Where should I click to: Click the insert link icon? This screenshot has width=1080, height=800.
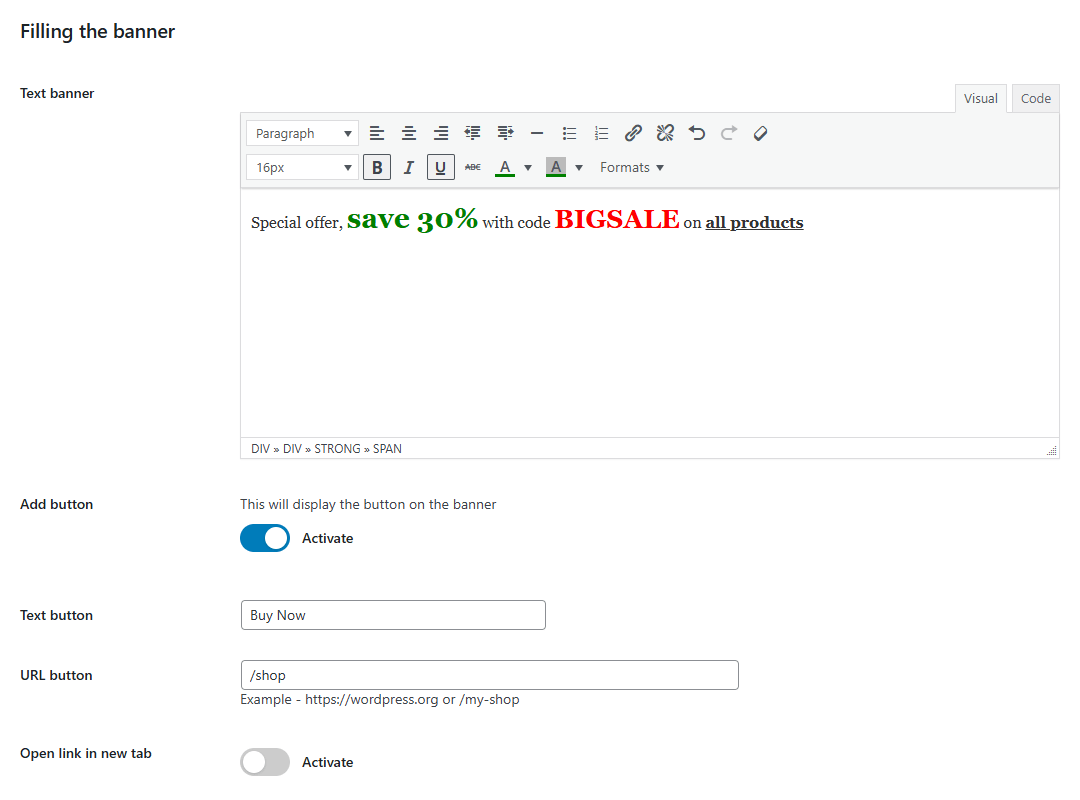[x=633, y=133]
